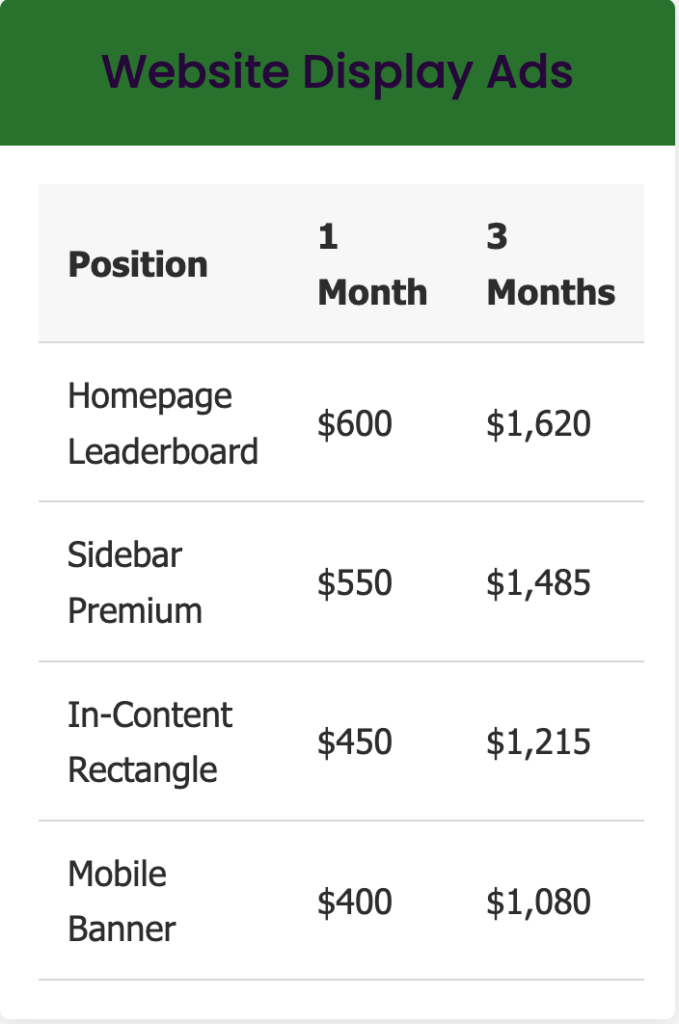The width and height of the screenshot is (679, 1024).
Task: Click the word Rectangle in the table
Action: coord(142,770)
